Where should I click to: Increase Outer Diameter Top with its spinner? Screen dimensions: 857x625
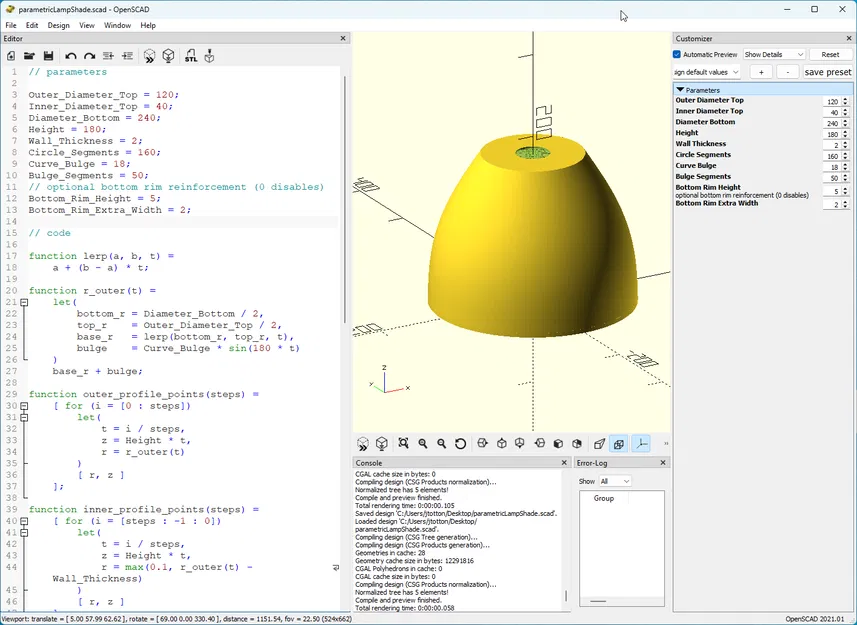point(846,98)
